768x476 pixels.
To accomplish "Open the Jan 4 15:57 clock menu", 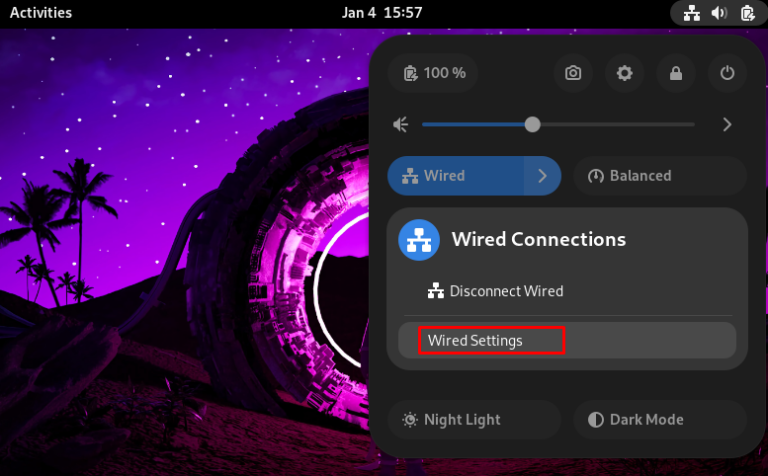I will (x=382, y=13).
